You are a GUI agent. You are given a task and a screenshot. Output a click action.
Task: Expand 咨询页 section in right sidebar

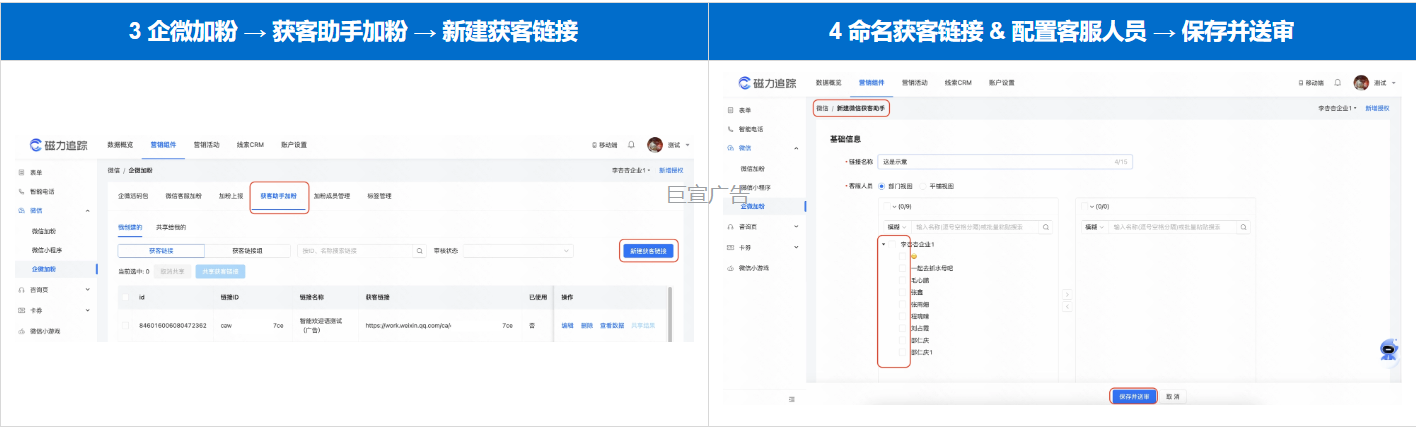point(796,227)
